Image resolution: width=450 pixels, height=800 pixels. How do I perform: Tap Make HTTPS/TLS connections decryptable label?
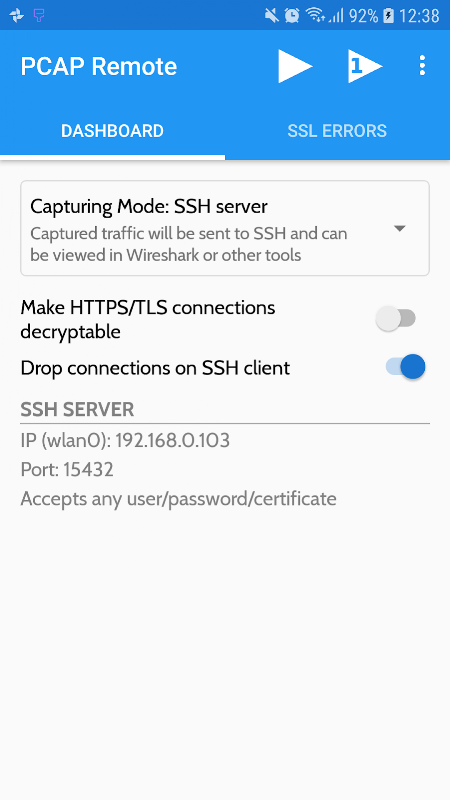click(x=148, y=319)
